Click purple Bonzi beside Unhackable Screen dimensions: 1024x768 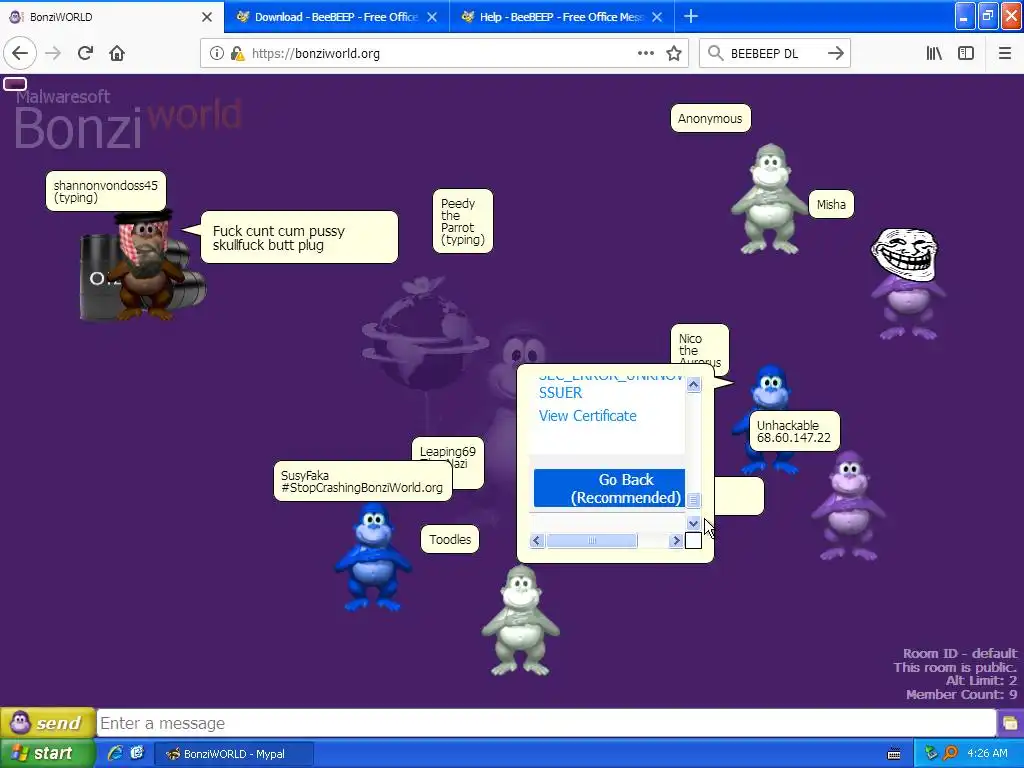(x=849, y=505)
